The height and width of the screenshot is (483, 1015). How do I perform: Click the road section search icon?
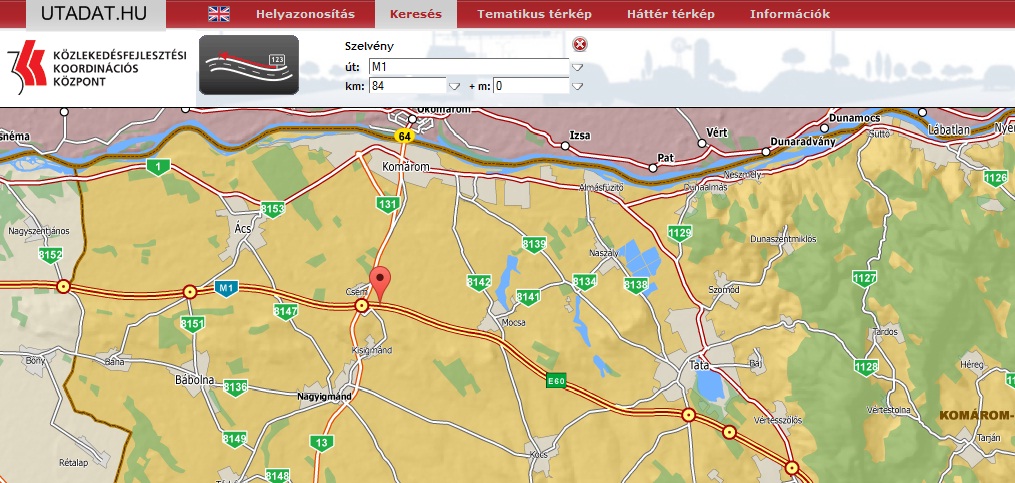pyautogui.click(x=248, y=64)
